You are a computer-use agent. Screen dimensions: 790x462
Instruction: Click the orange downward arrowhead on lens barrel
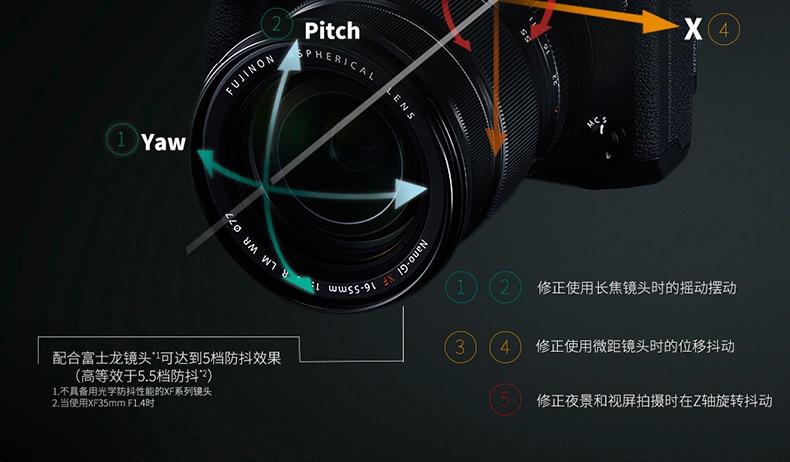tap(496, 142)
